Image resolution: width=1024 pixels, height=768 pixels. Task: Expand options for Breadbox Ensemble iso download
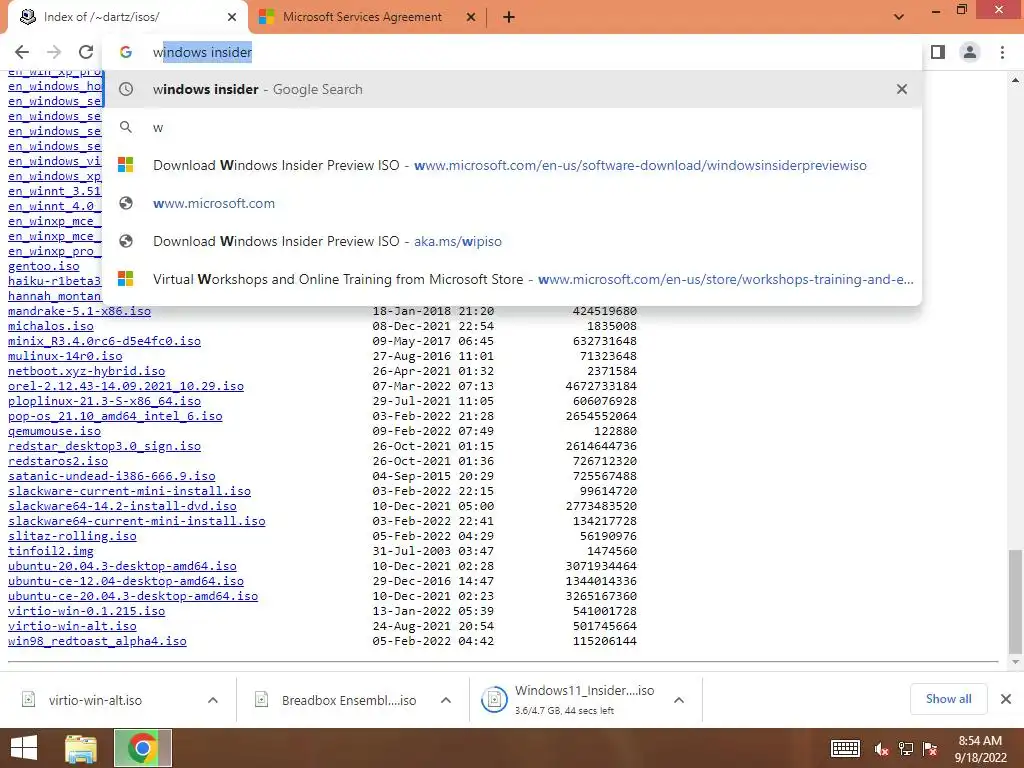(x=446, y=700)
